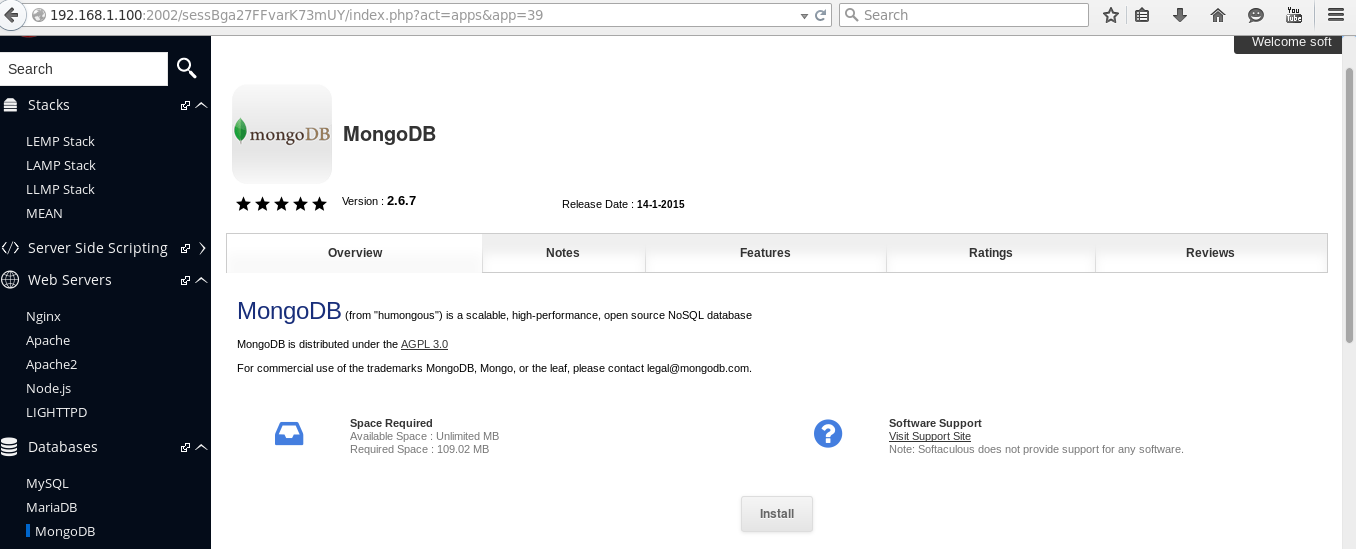Select LIGHTTPD in sidebar
This screenshot has height=549, width=1356.
(55, 412)
